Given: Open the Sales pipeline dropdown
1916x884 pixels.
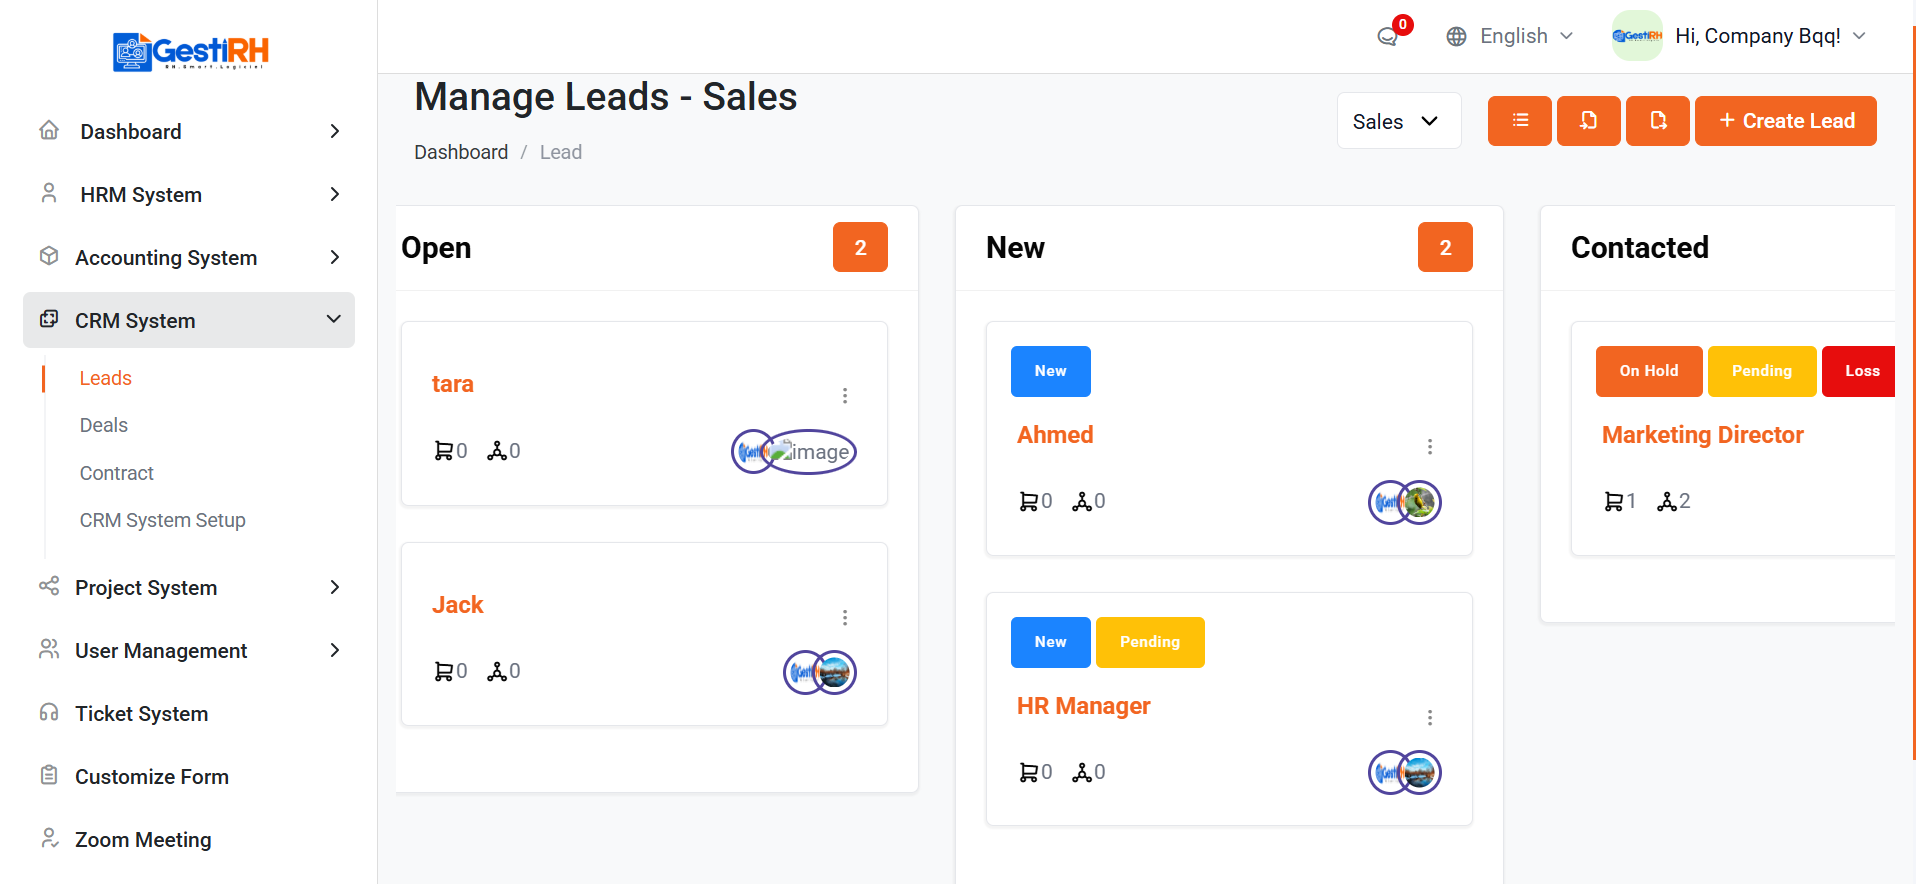Looking at the screenshot, I should [1398, 121].
